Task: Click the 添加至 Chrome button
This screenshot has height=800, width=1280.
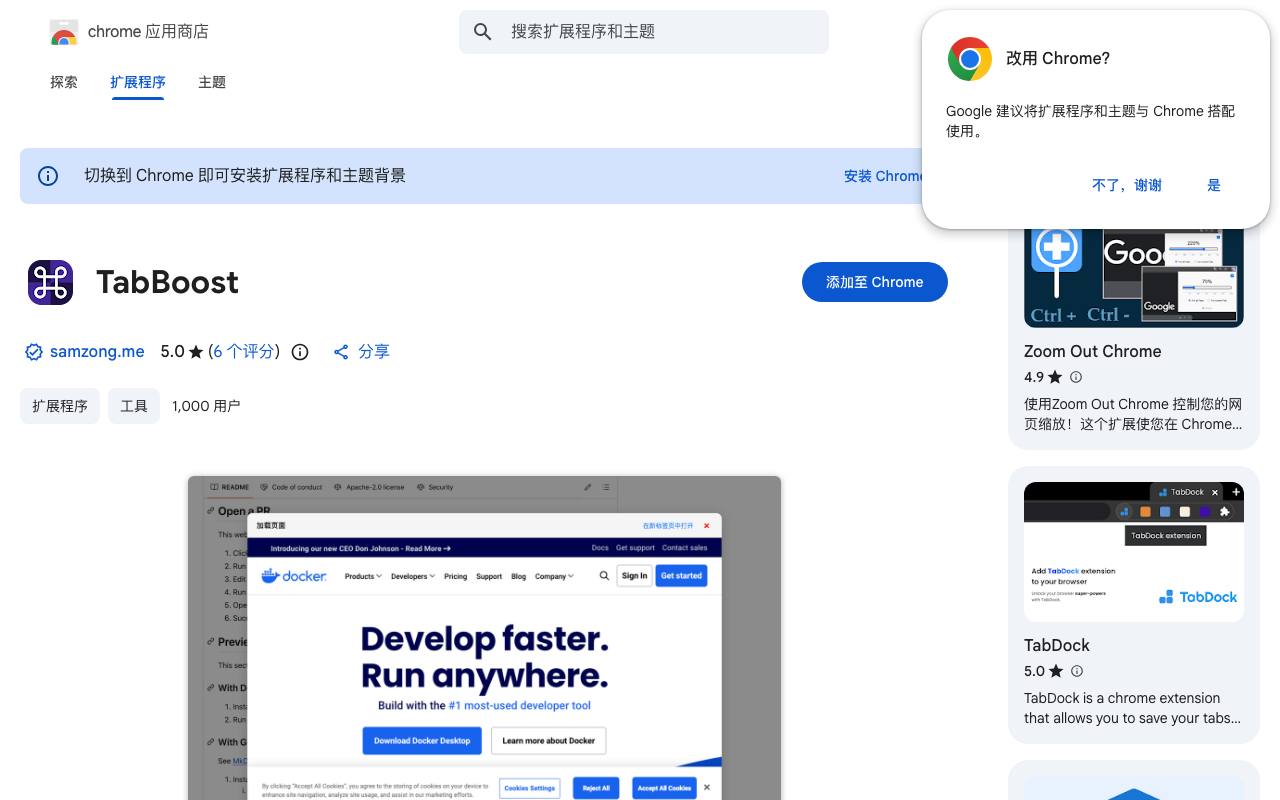Action: [x=875, y=282]
